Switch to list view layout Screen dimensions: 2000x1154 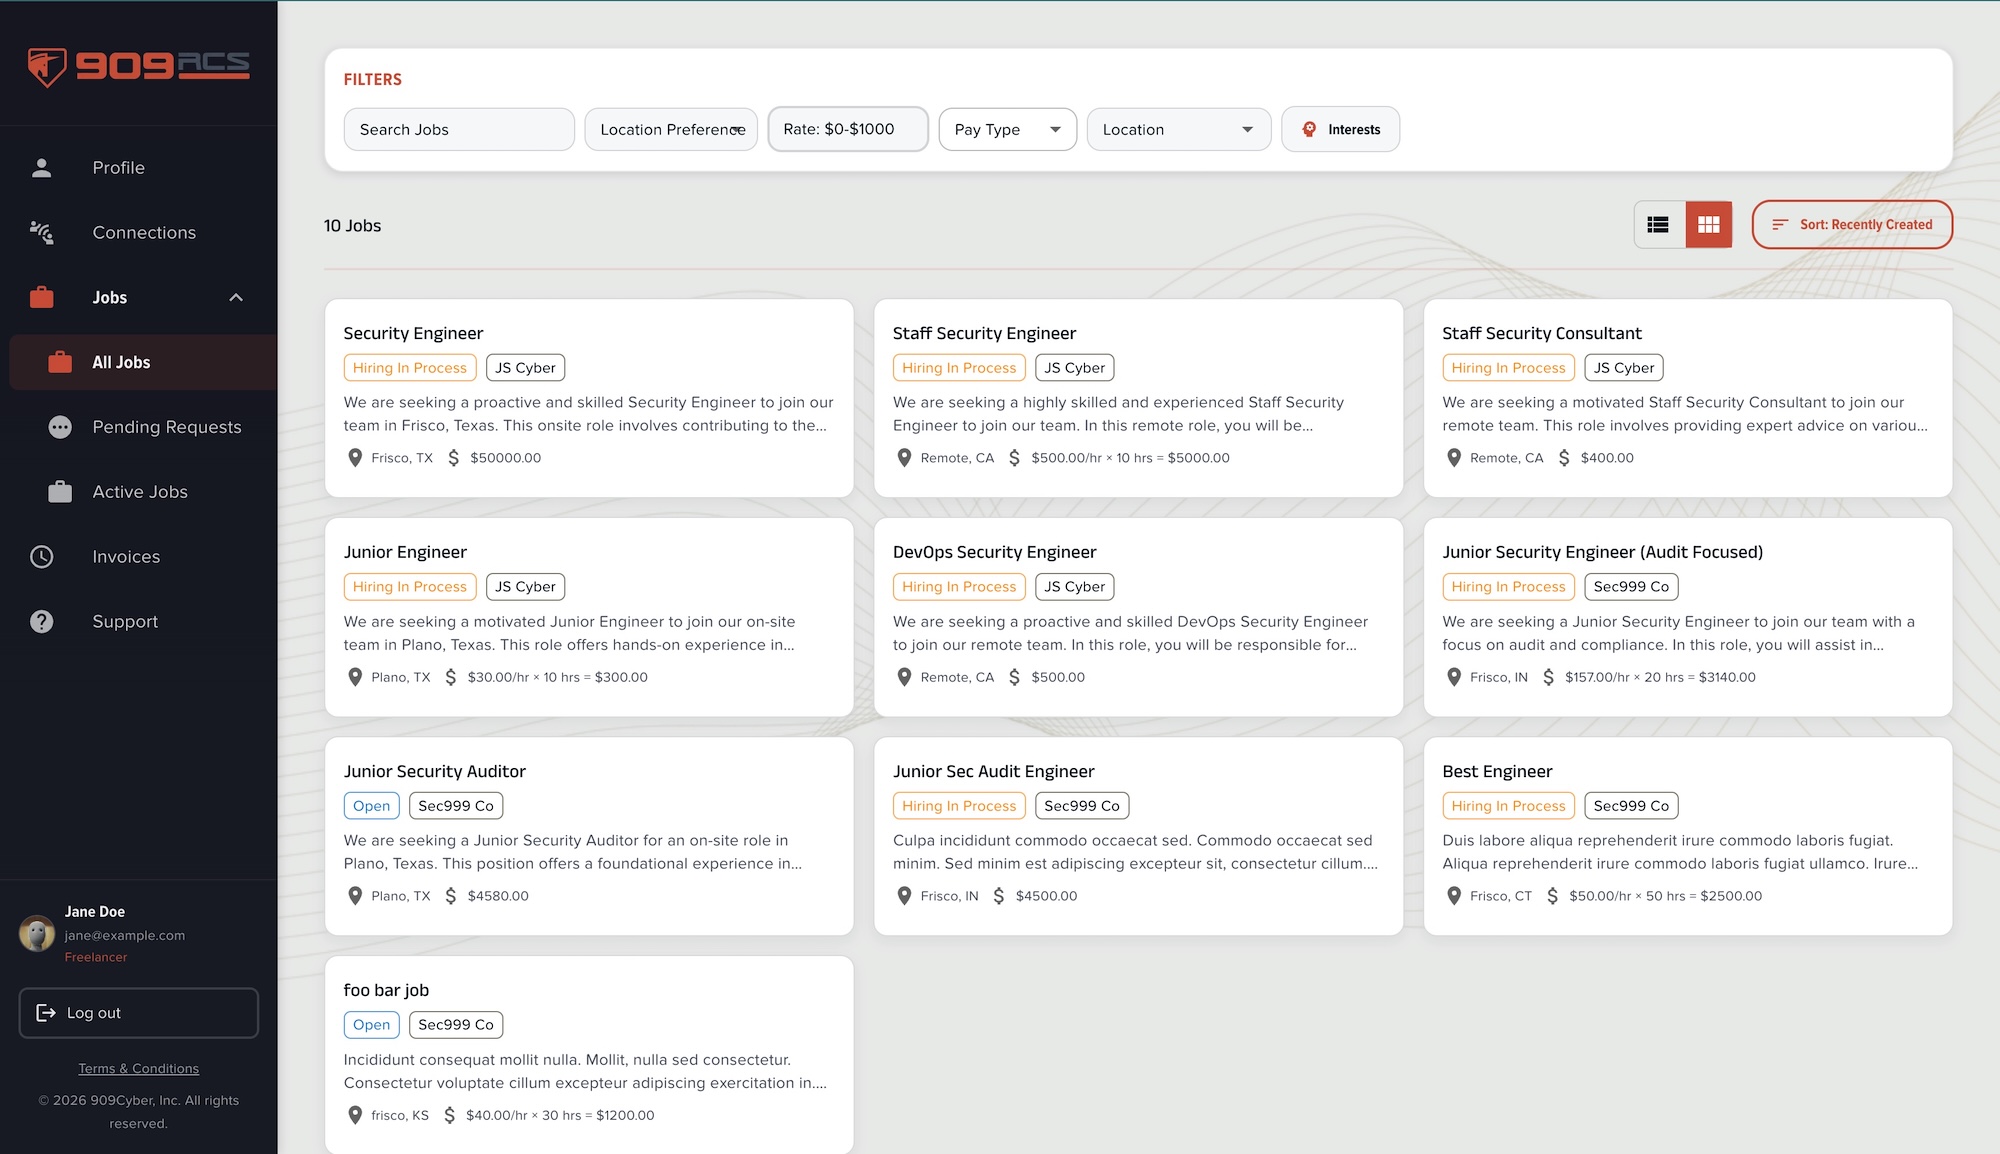pyautogui.click(x=1658, y=225)
